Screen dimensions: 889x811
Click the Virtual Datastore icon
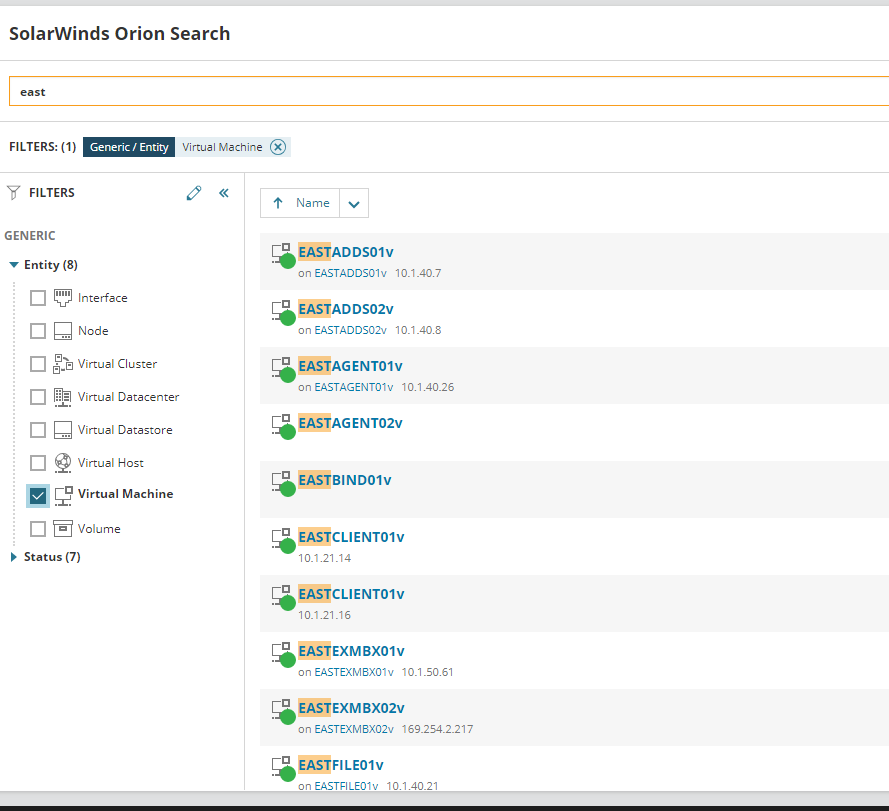pyautogui.click(x=63, y=430)
